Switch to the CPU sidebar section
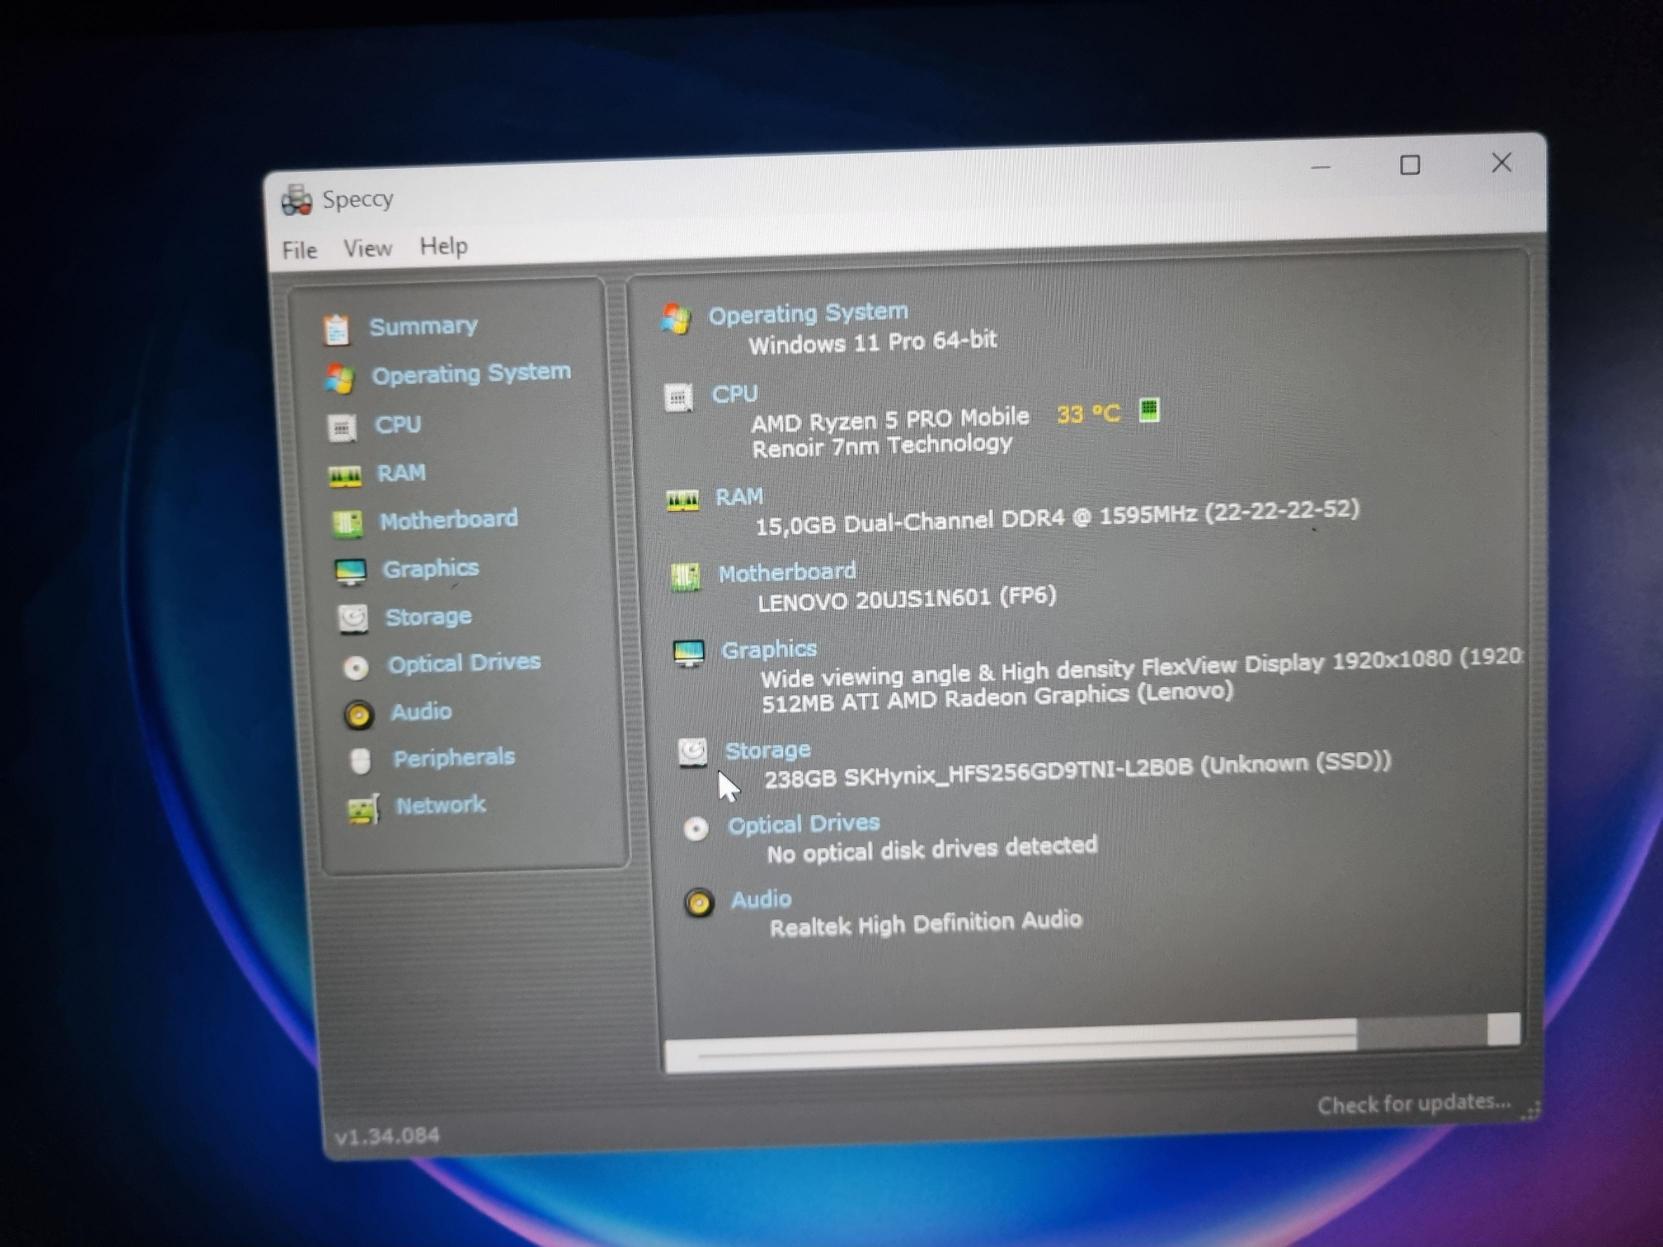1663x1247 pixels. click(x=398, y=425)
